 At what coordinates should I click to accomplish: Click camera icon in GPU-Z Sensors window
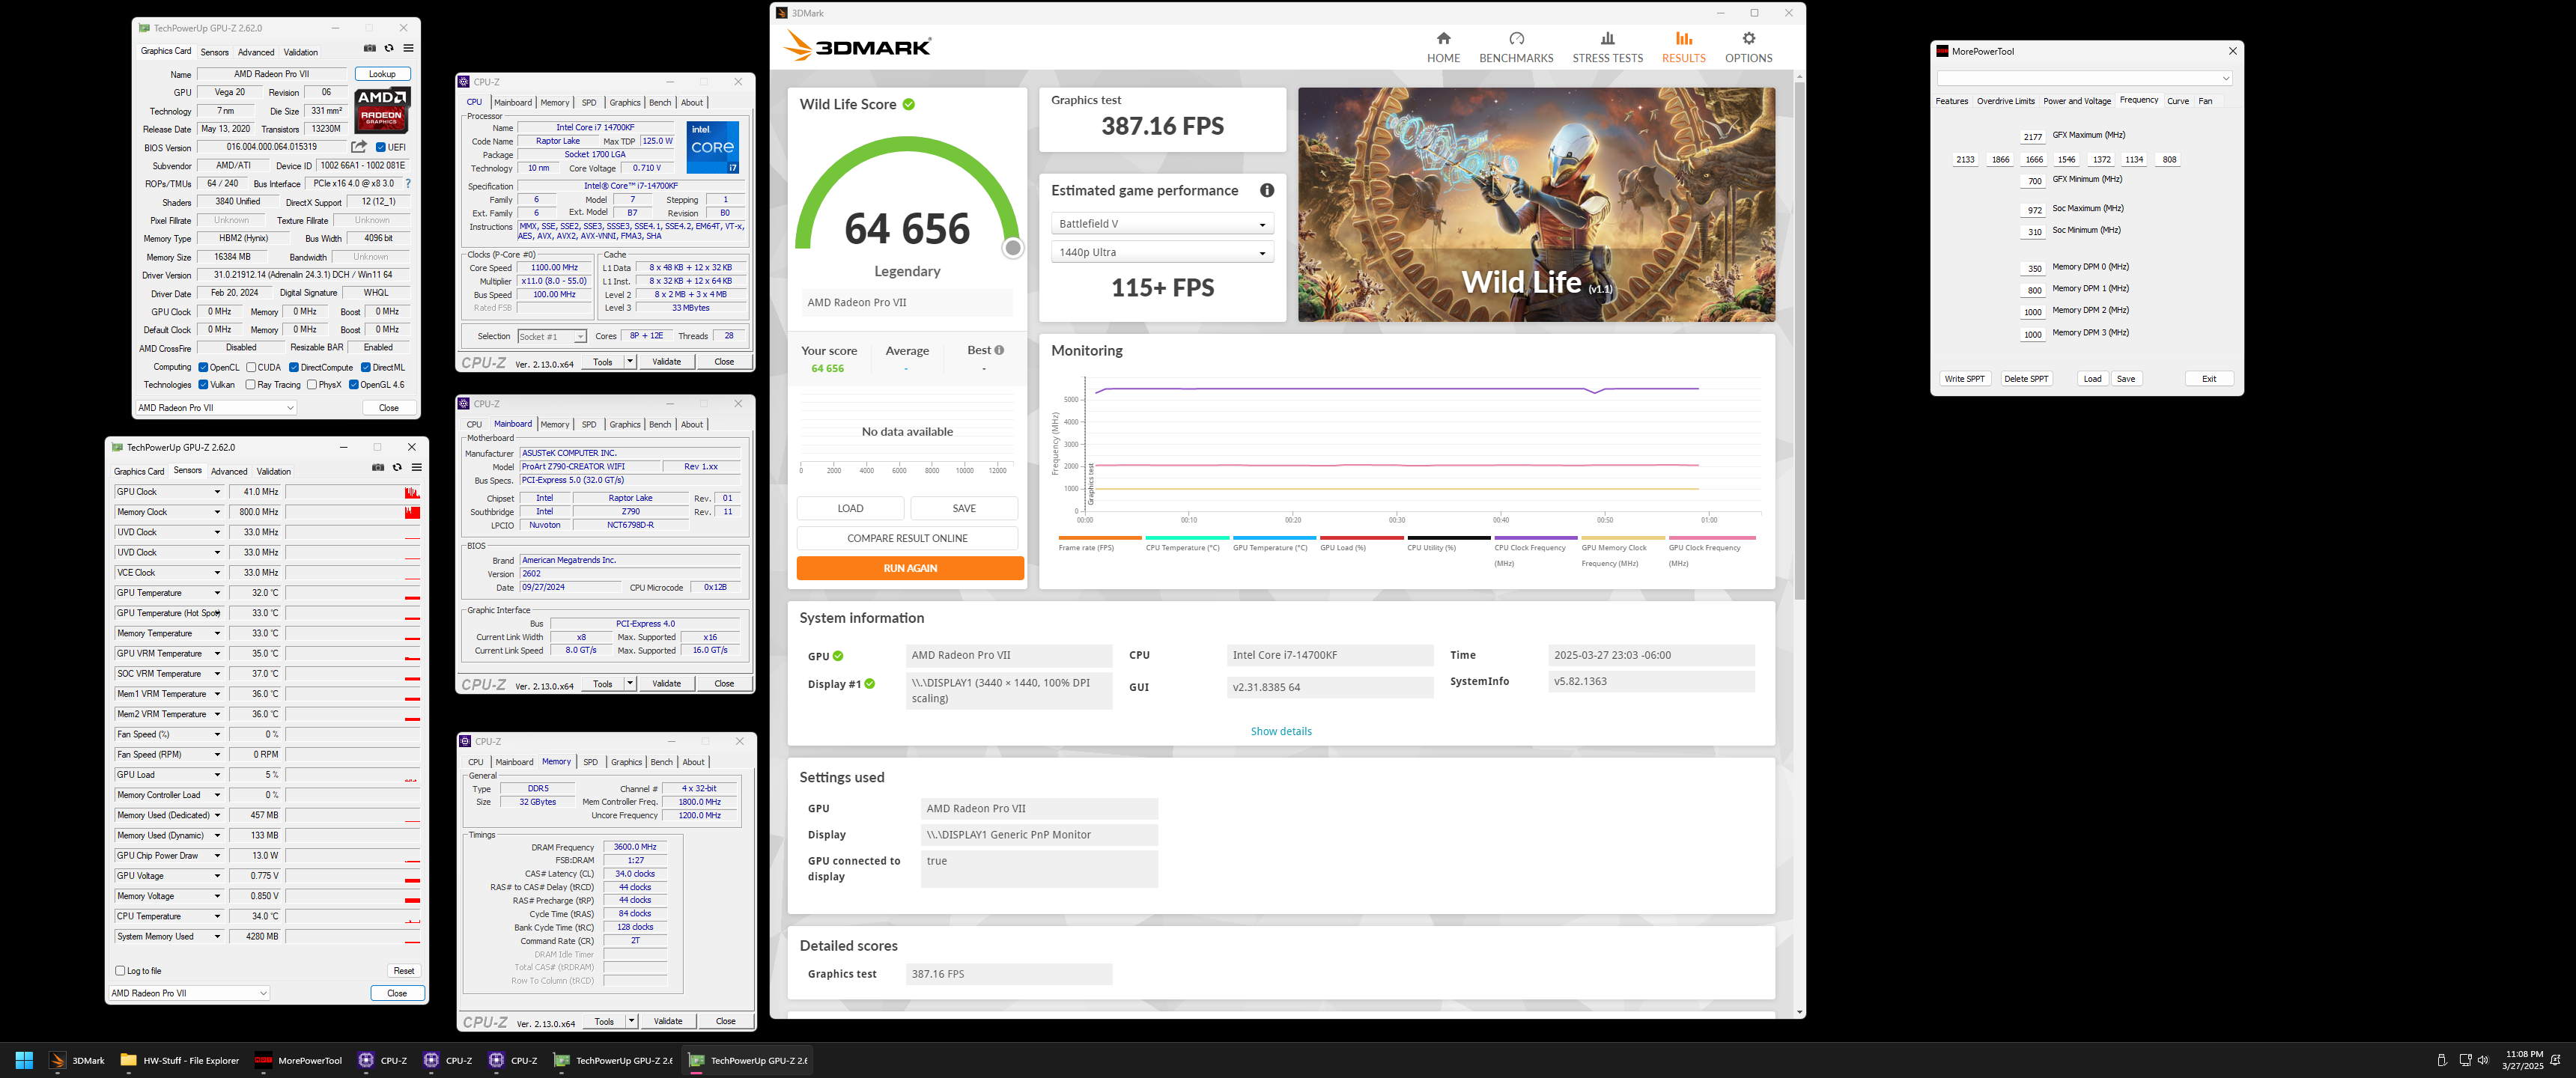378,467
